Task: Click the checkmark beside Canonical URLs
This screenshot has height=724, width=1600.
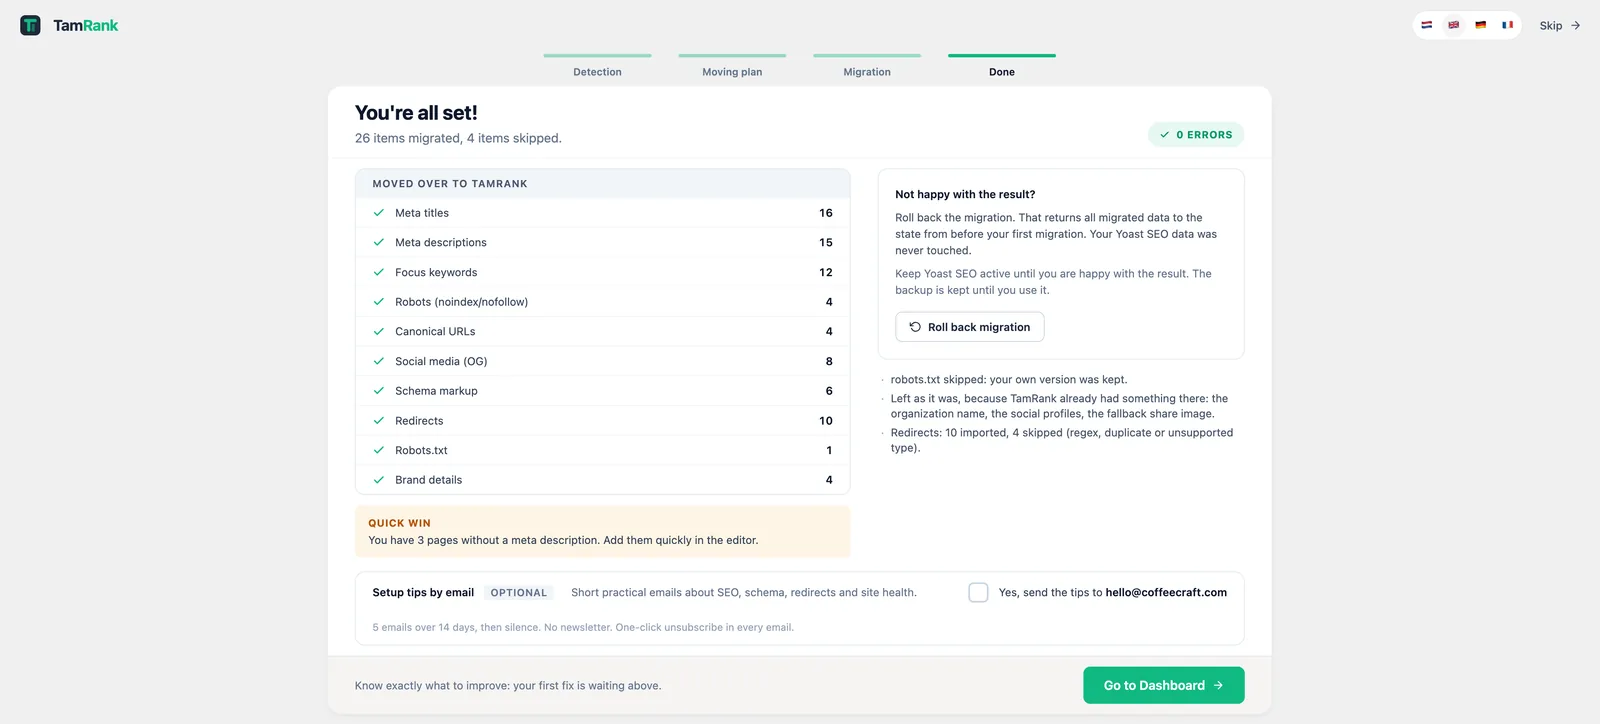Action: [x=379, y=331]
